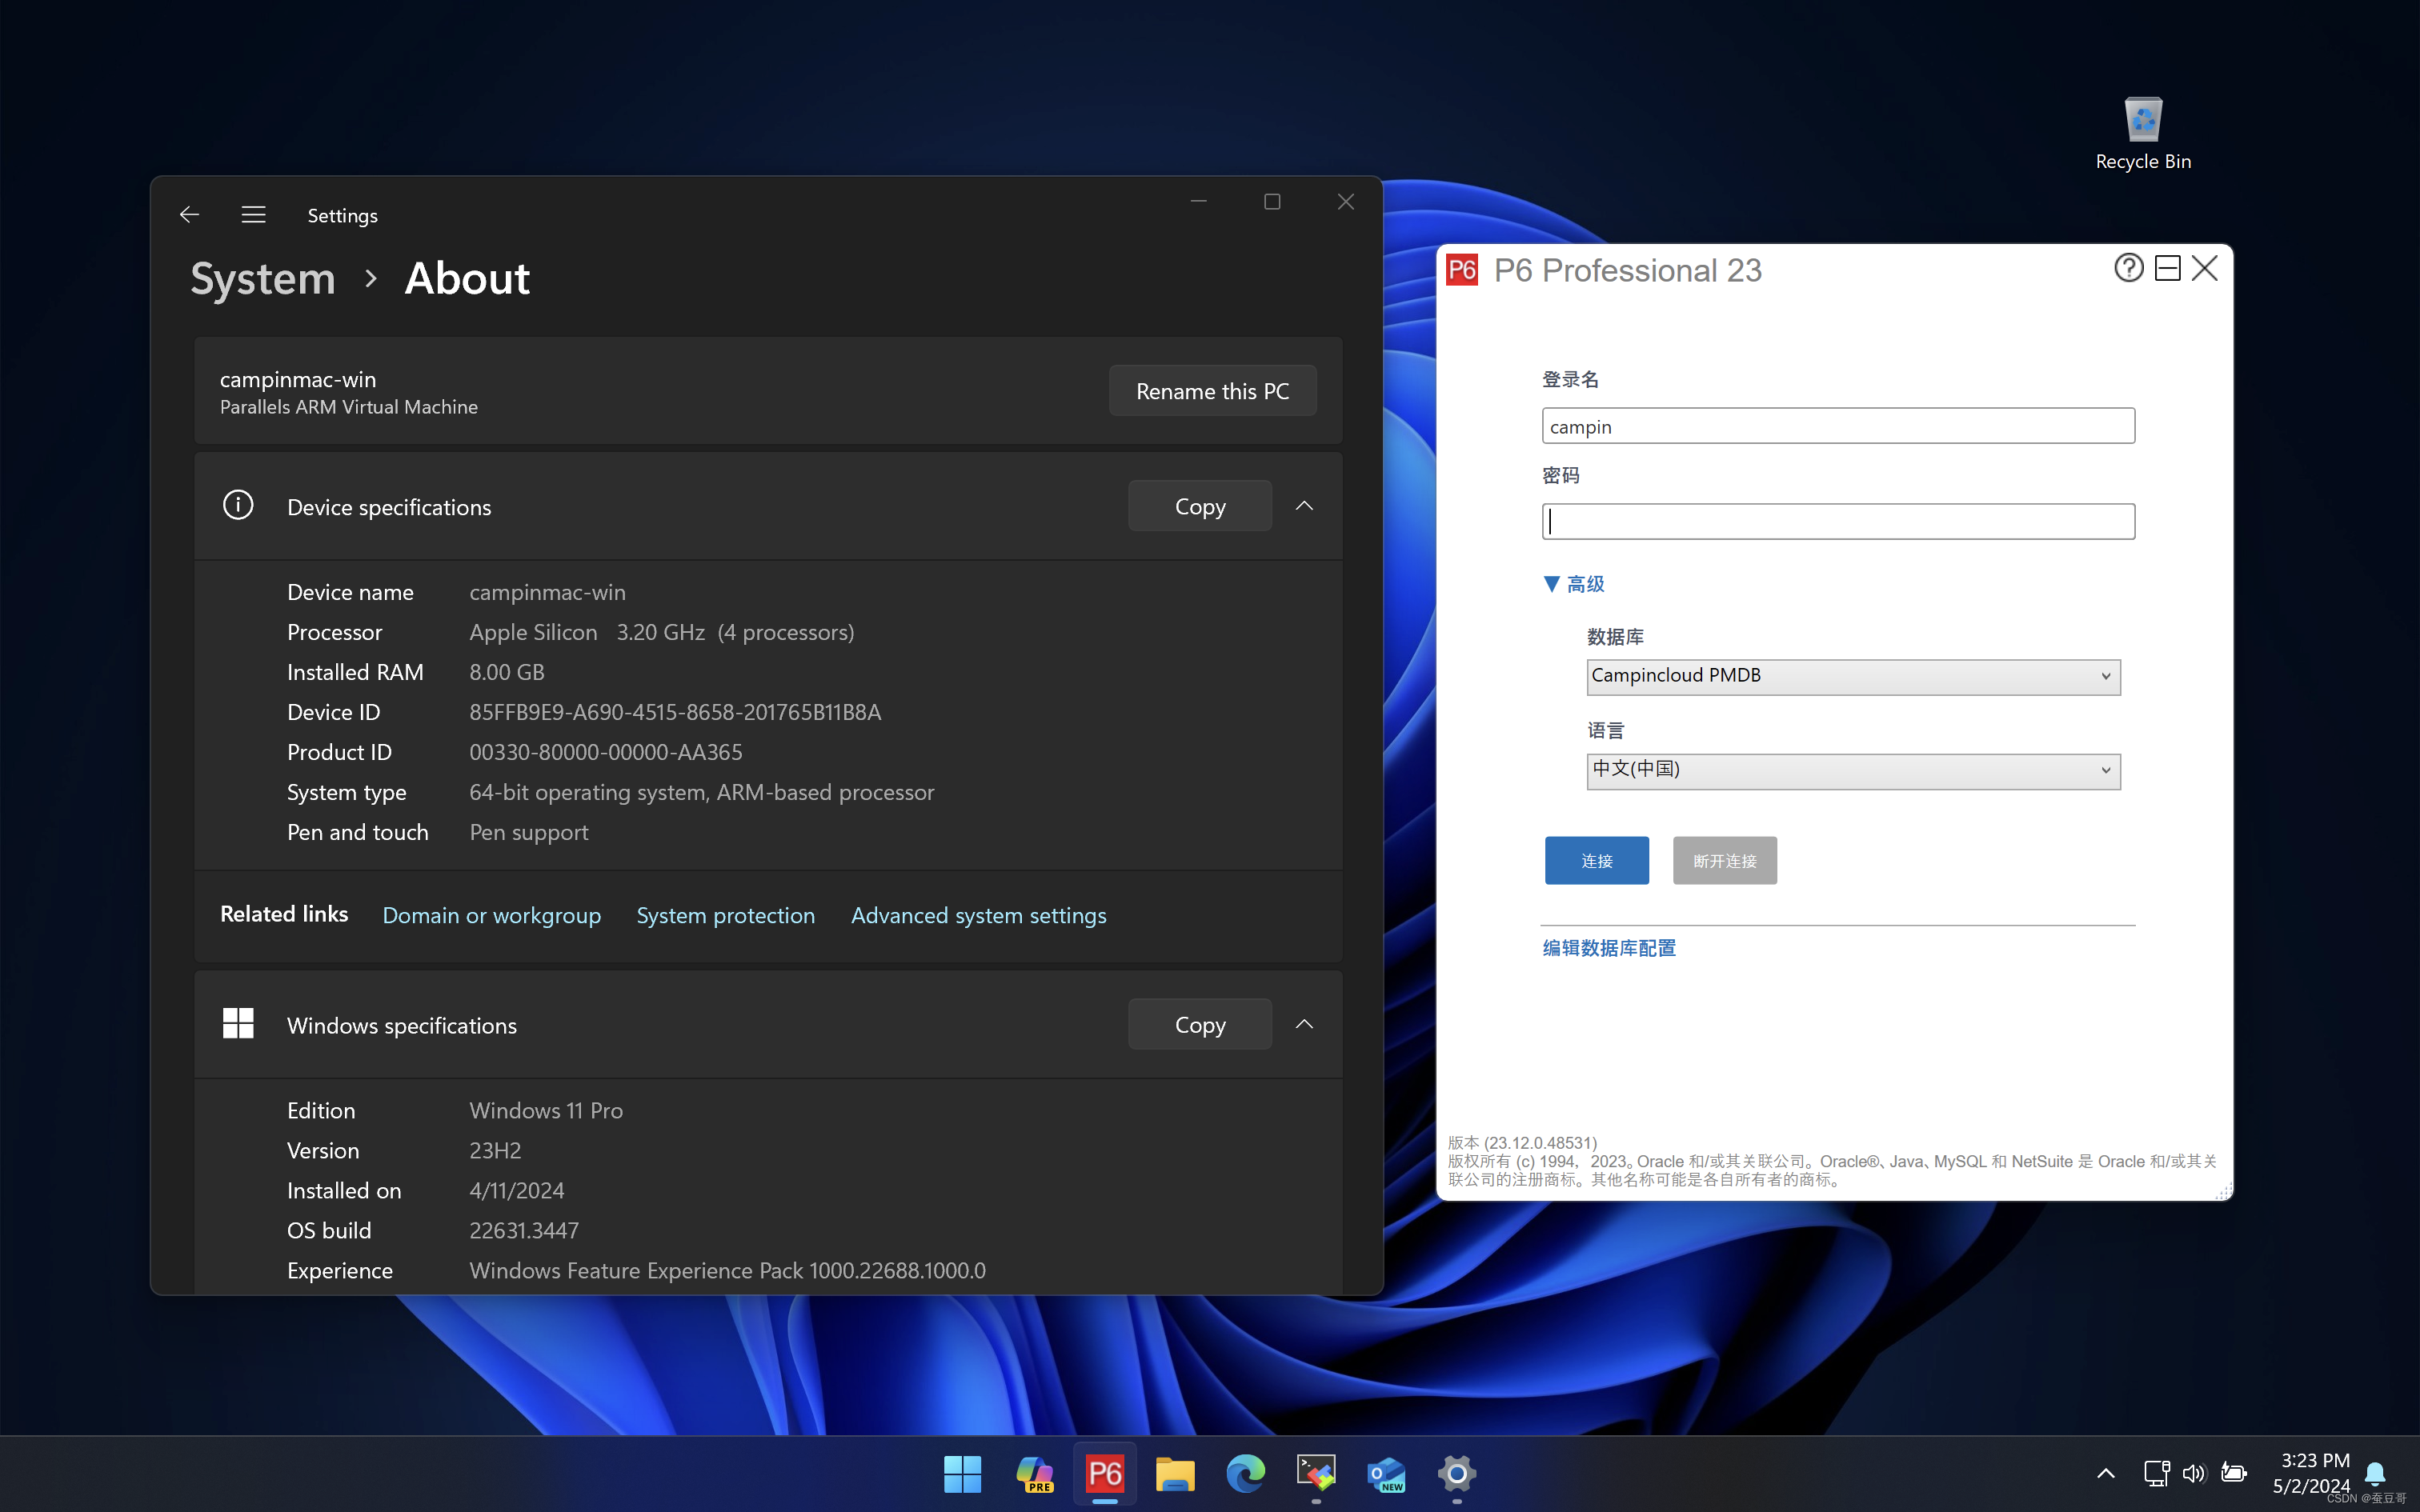The width and height of the screenshot is (2420, 1512).
Task: Minimize the Settings window
Action: tap(1198, 202)
